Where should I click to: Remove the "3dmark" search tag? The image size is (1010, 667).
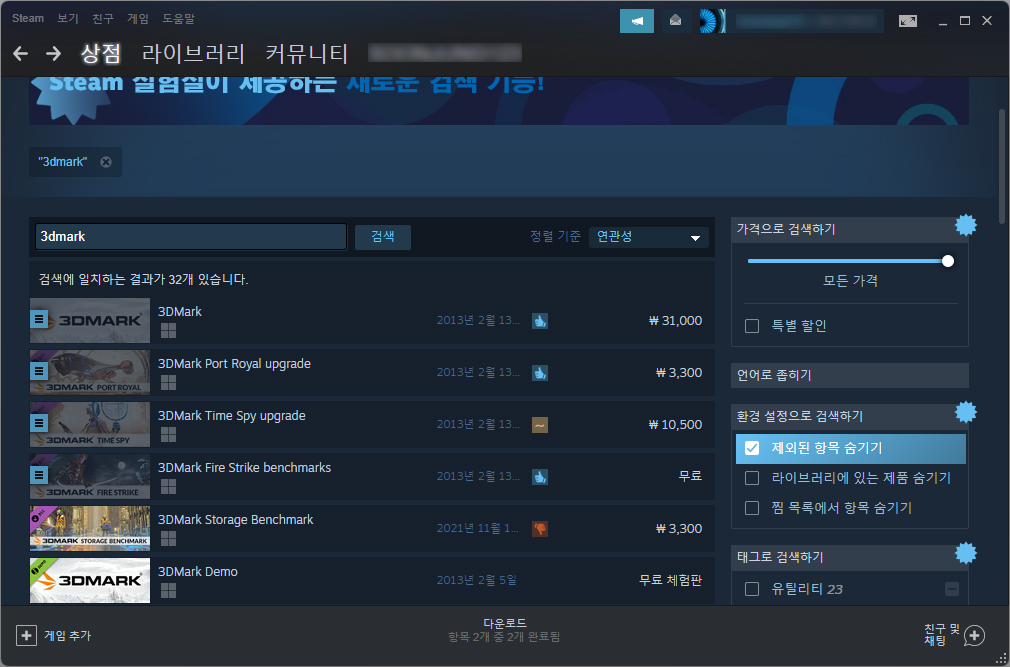pyautogui.click(x=106, y=162)
